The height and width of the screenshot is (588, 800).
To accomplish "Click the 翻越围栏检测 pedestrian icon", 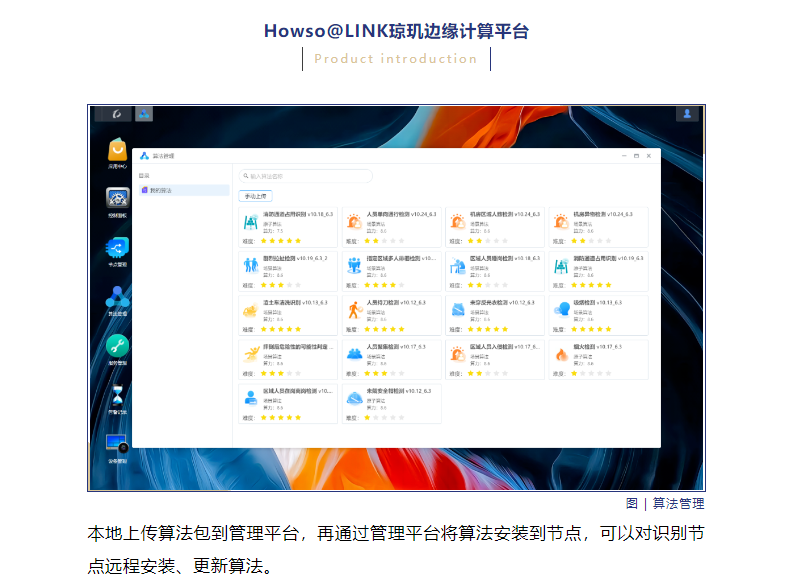I will coord(249,264).
